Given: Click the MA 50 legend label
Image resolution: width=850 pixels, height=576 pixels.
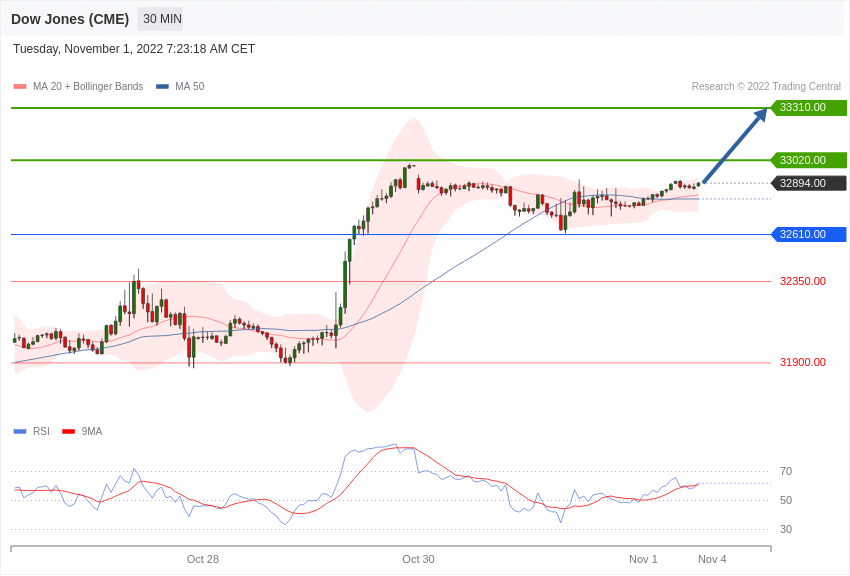Looking at the screenshot, I should pos(190,87).
